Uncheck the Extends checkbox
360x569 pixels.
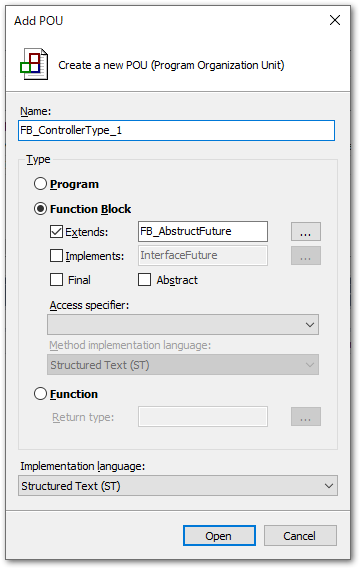pyautogui.click(x=56, y=232)
